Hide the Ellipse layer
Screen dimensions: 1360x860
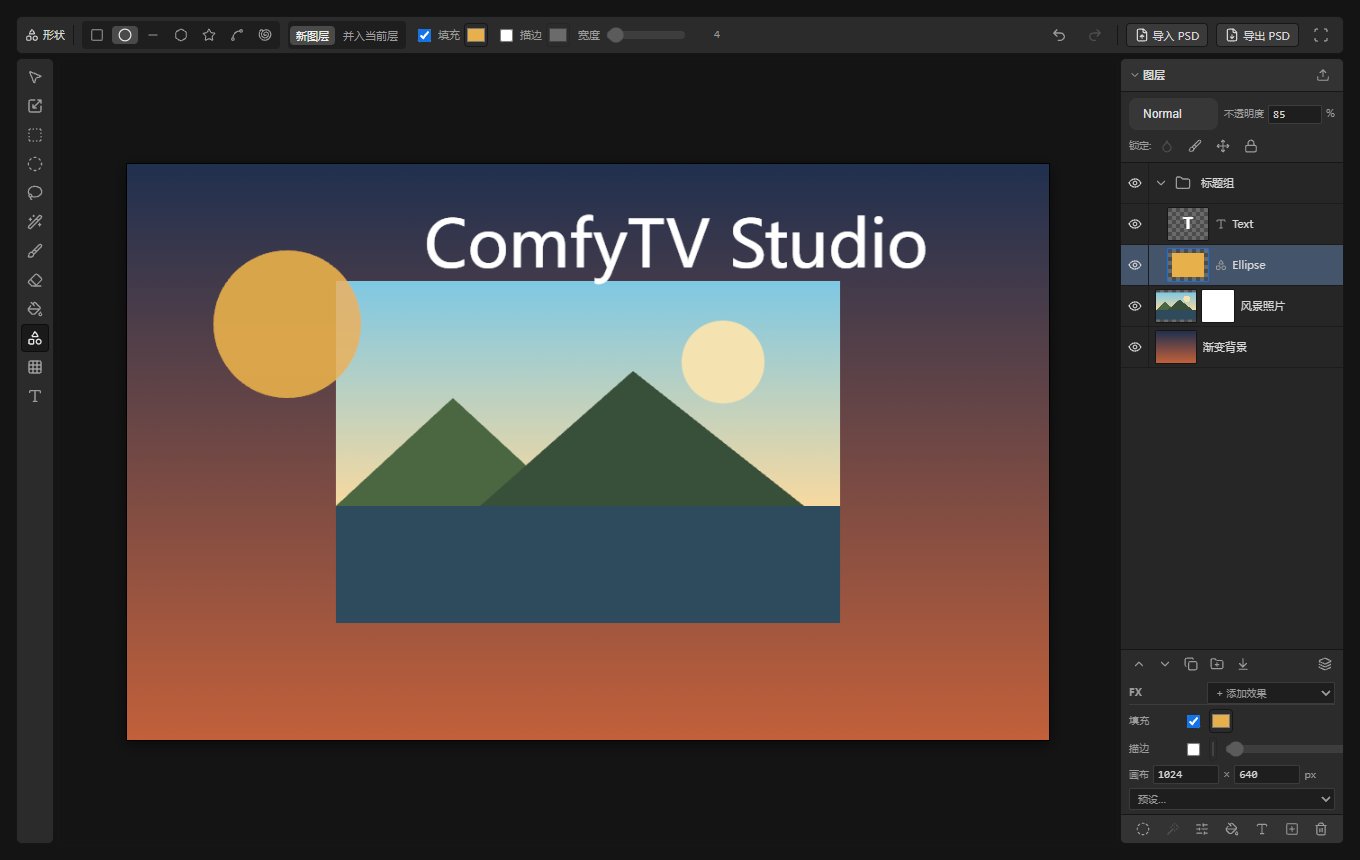coord(1135,265)
